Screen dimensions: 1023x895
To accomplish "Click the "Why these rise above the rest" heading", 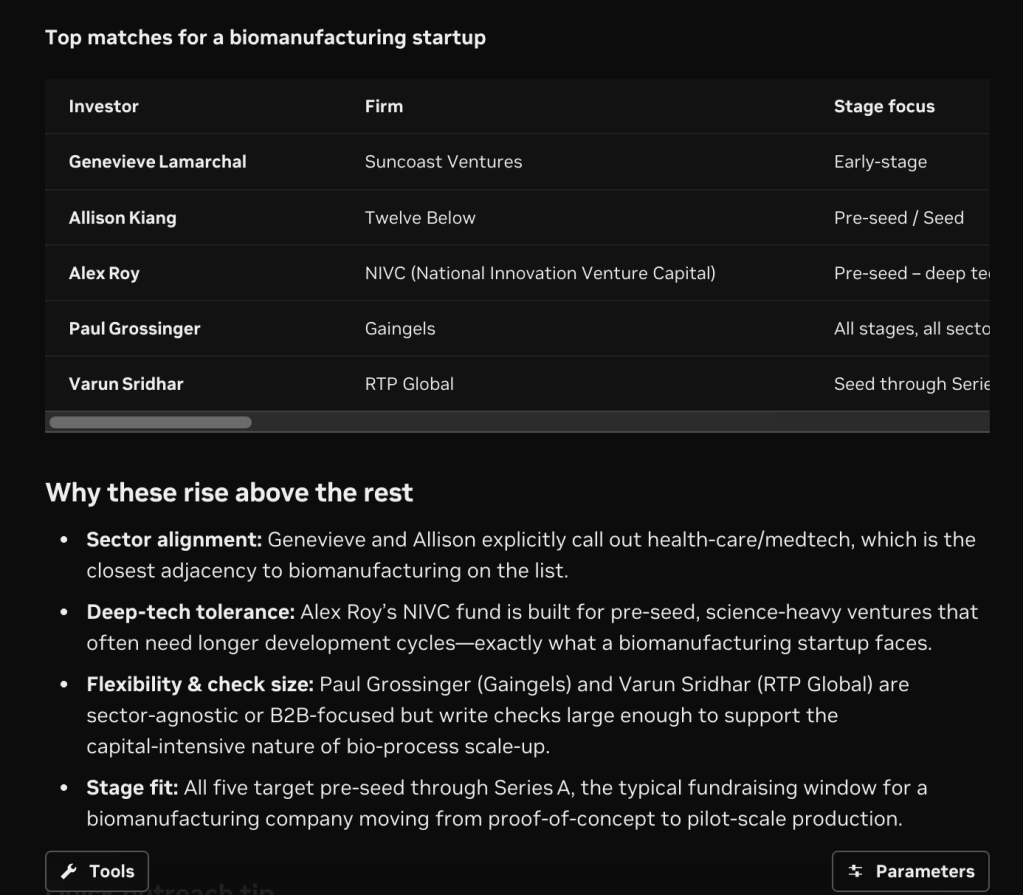I will pyautogui.click(x=229, y=492).
